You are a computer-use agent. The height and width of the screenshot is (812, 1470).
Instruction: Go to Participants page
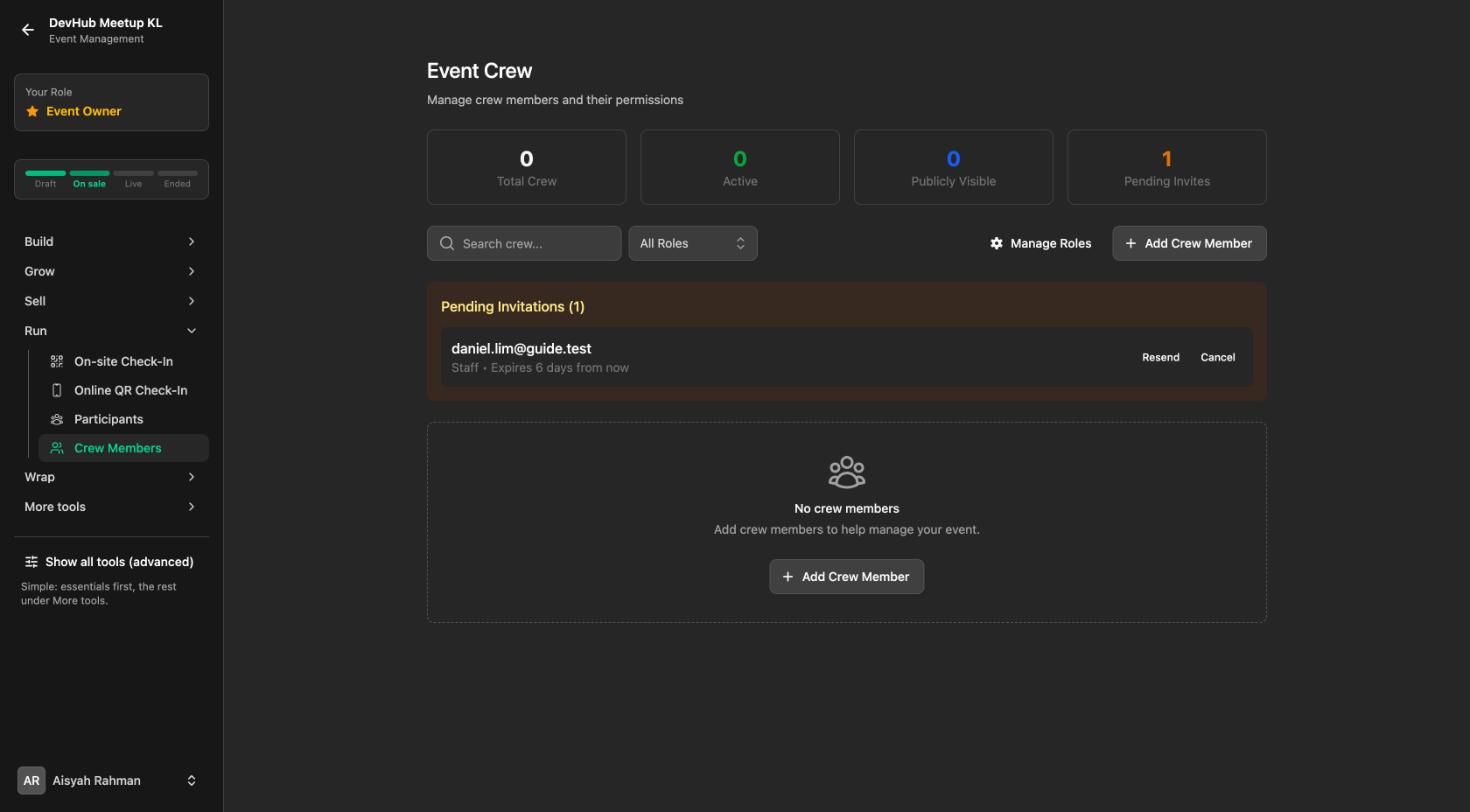click(x=123, y=419)
